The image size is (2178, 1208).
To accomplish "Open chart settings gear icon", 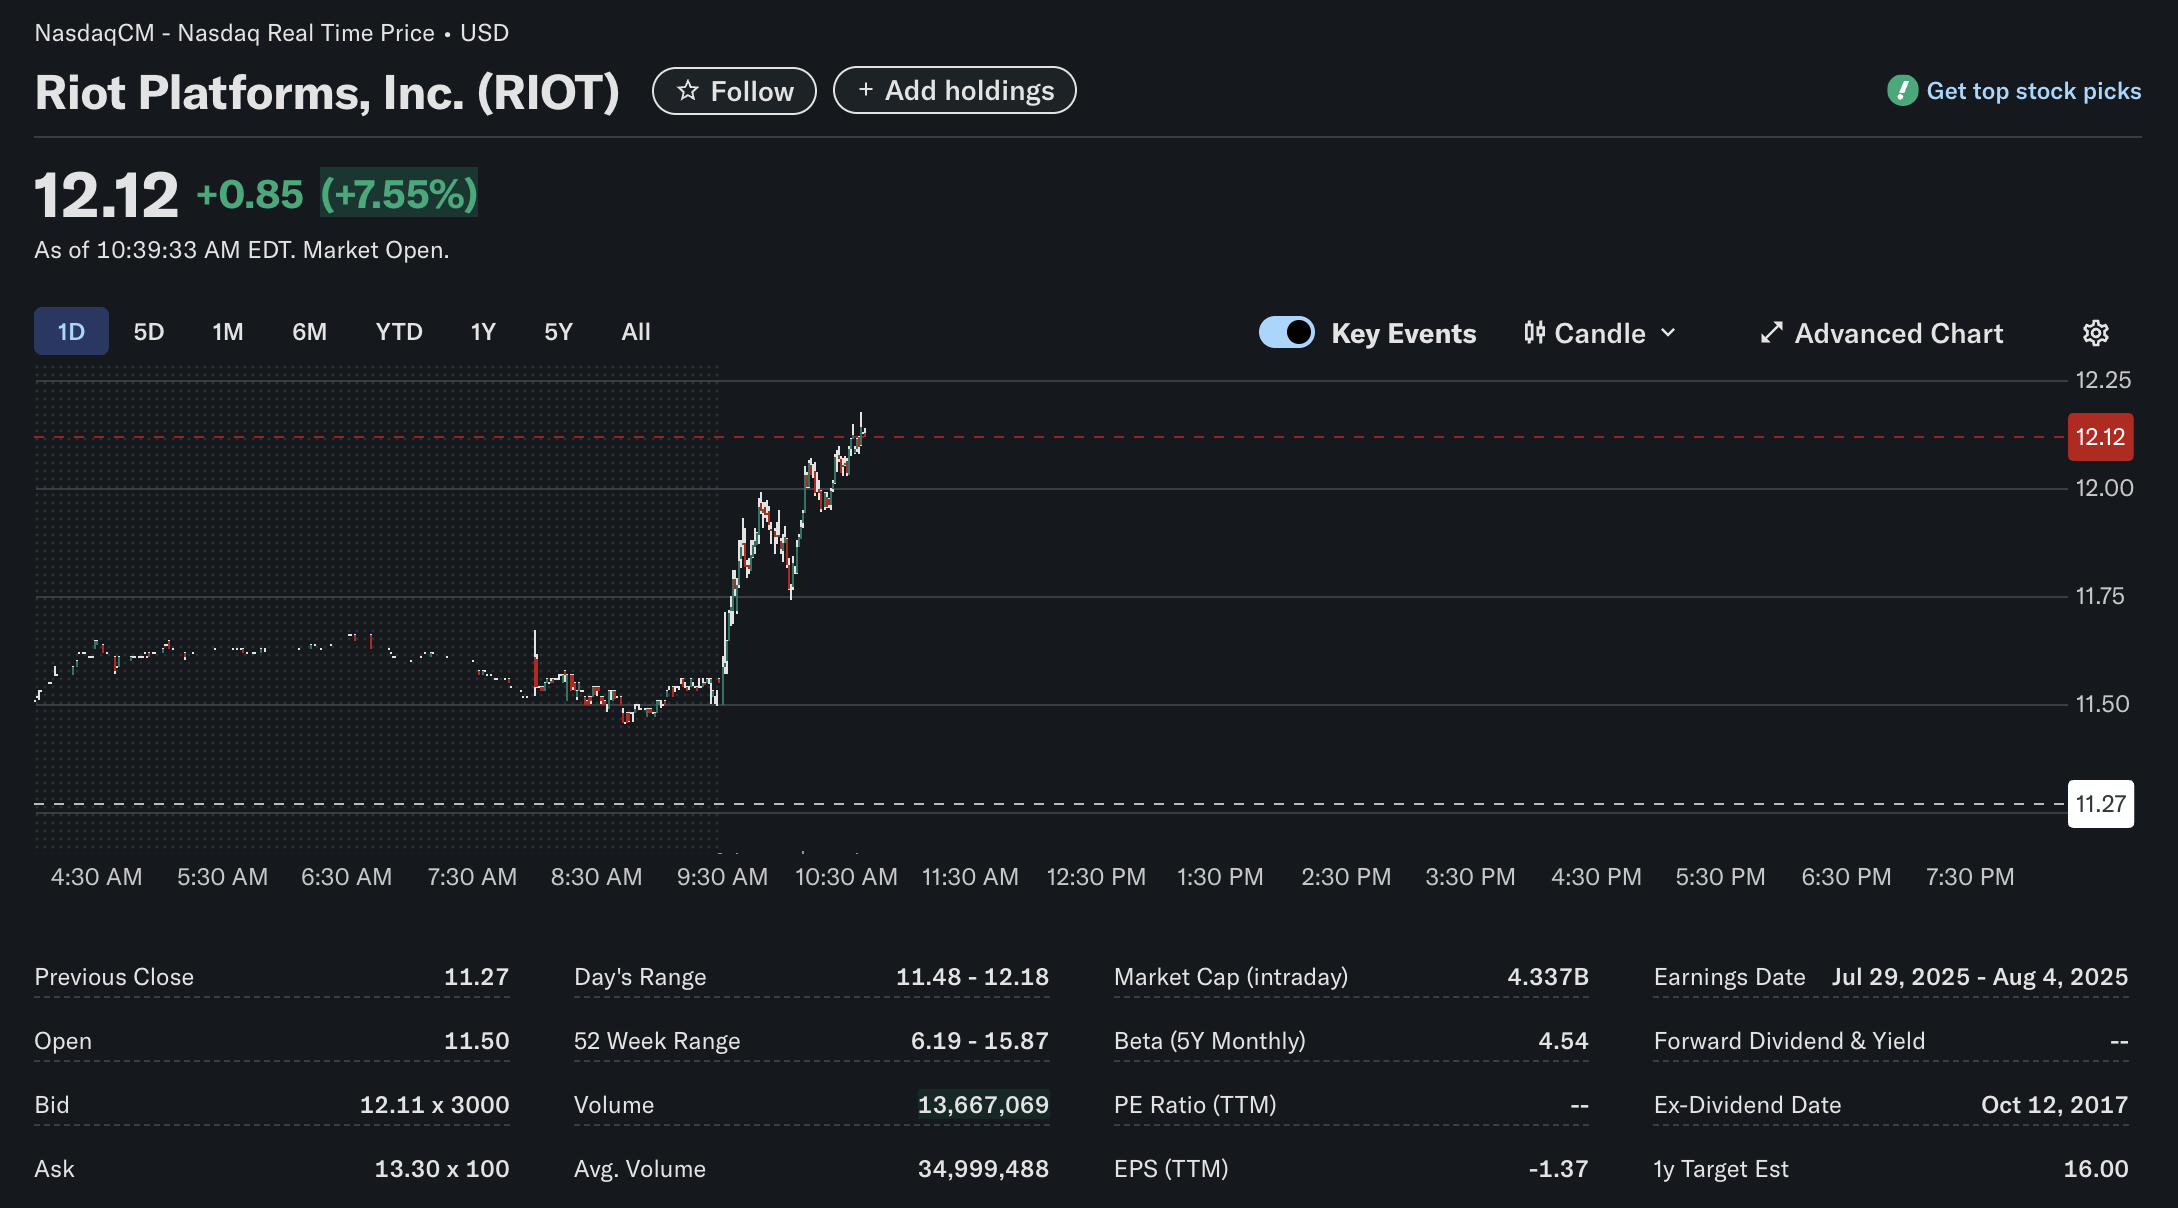I will click(2096, 333).
